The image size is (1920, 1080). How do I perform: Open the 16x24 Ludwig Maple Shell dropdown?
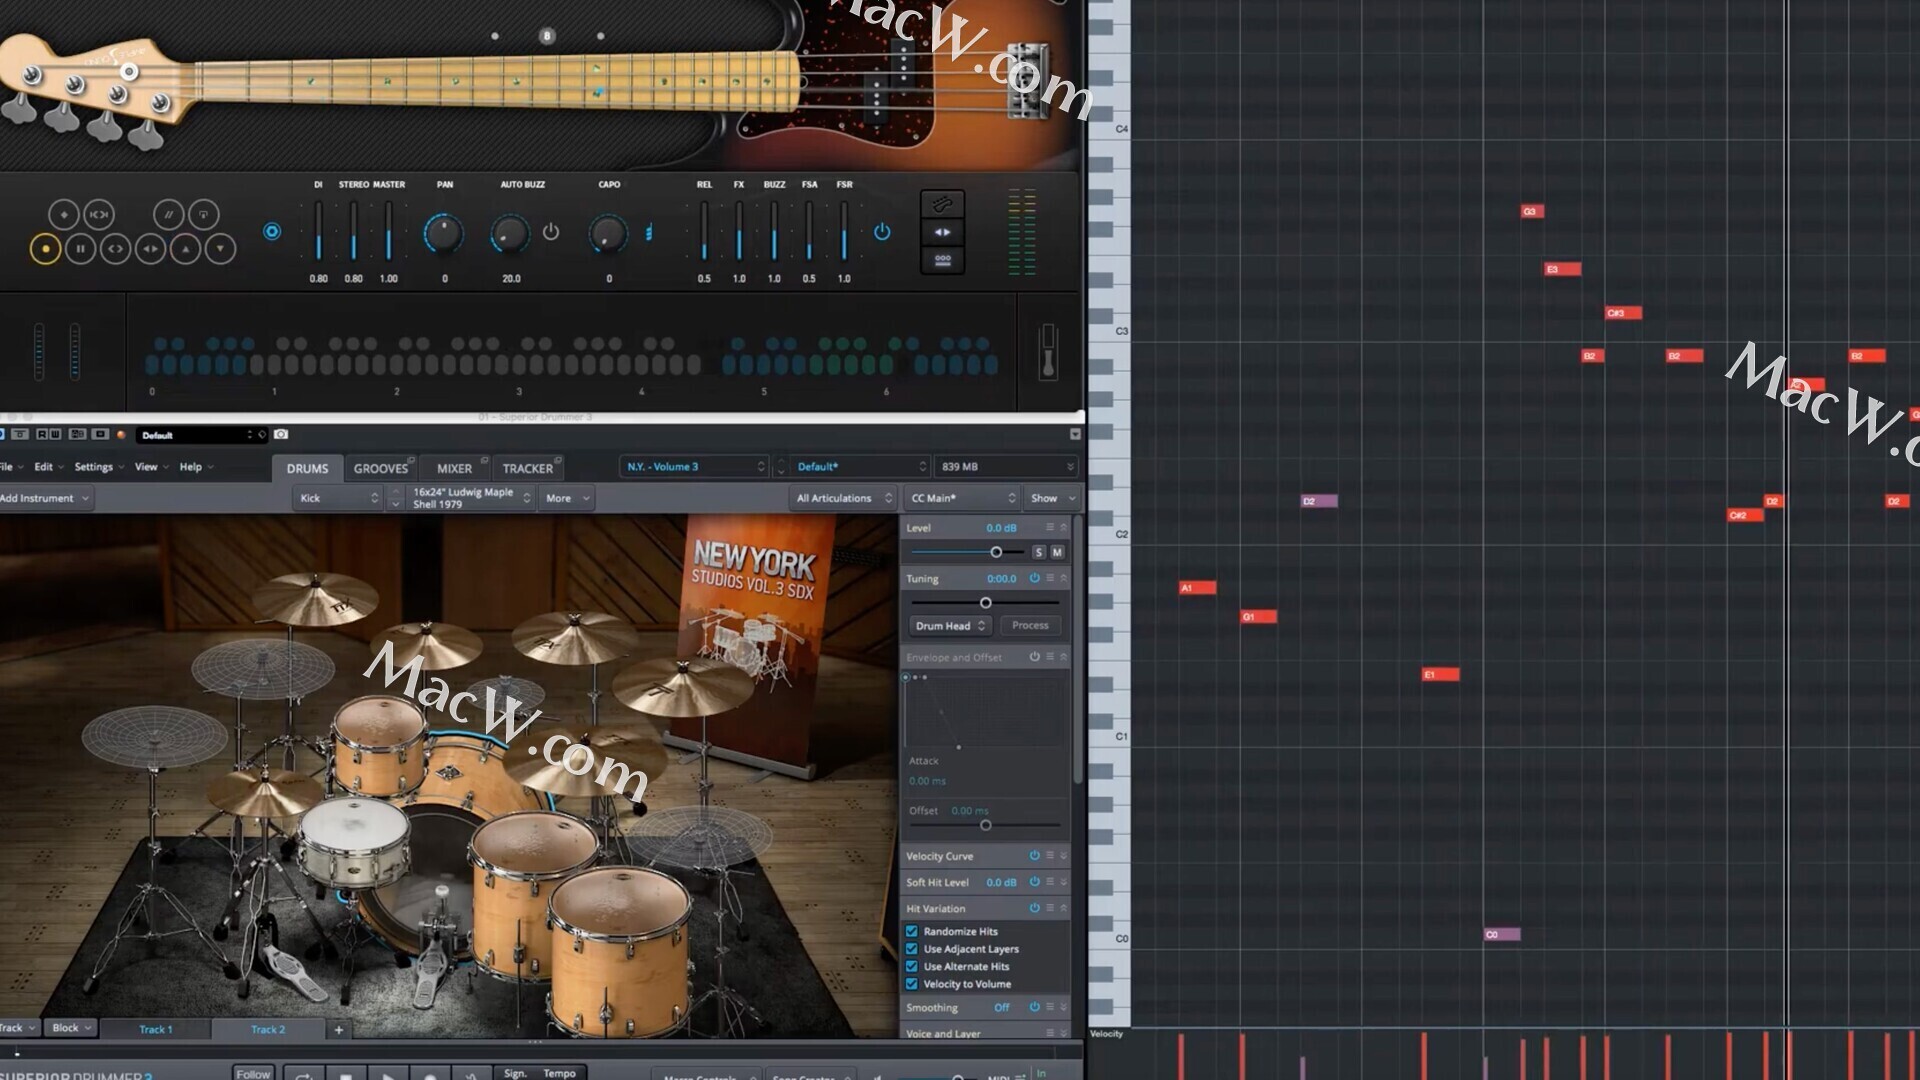(471, 498)
